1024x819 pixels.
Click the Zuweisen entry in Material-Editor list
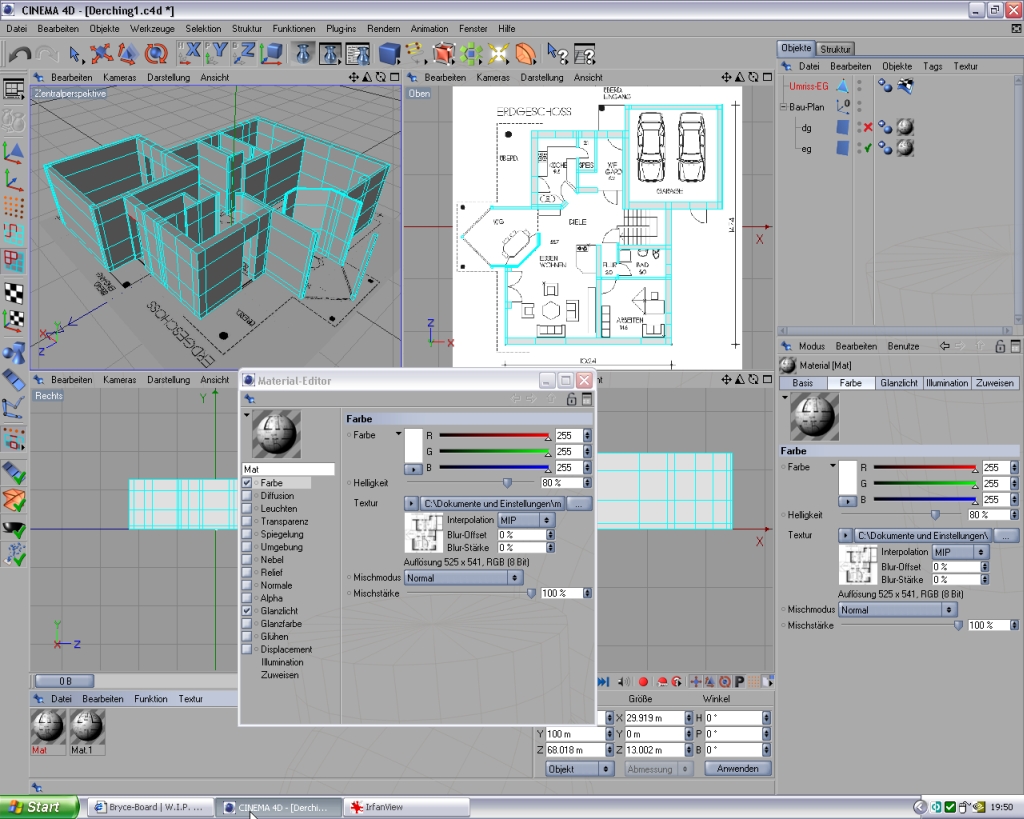pyautogui.click(x=280, y=675)
